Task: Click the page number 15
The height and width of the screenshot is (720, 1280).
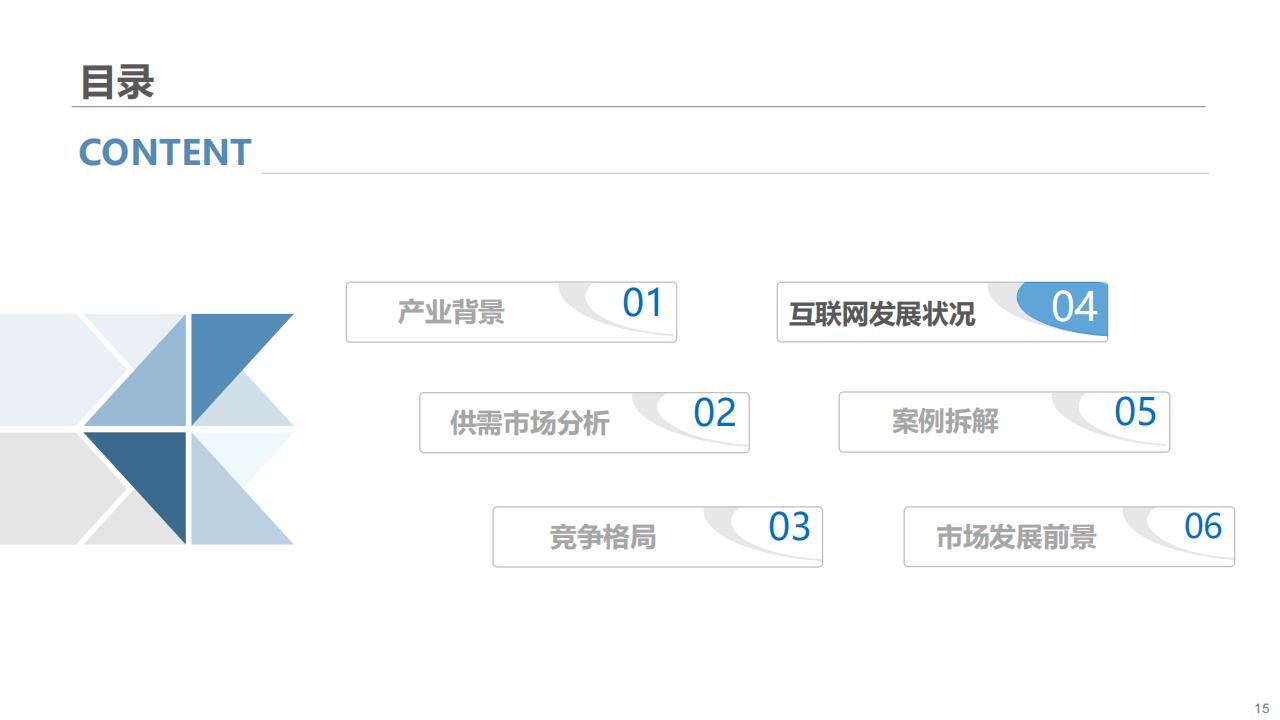Action: coord(1261,707)
